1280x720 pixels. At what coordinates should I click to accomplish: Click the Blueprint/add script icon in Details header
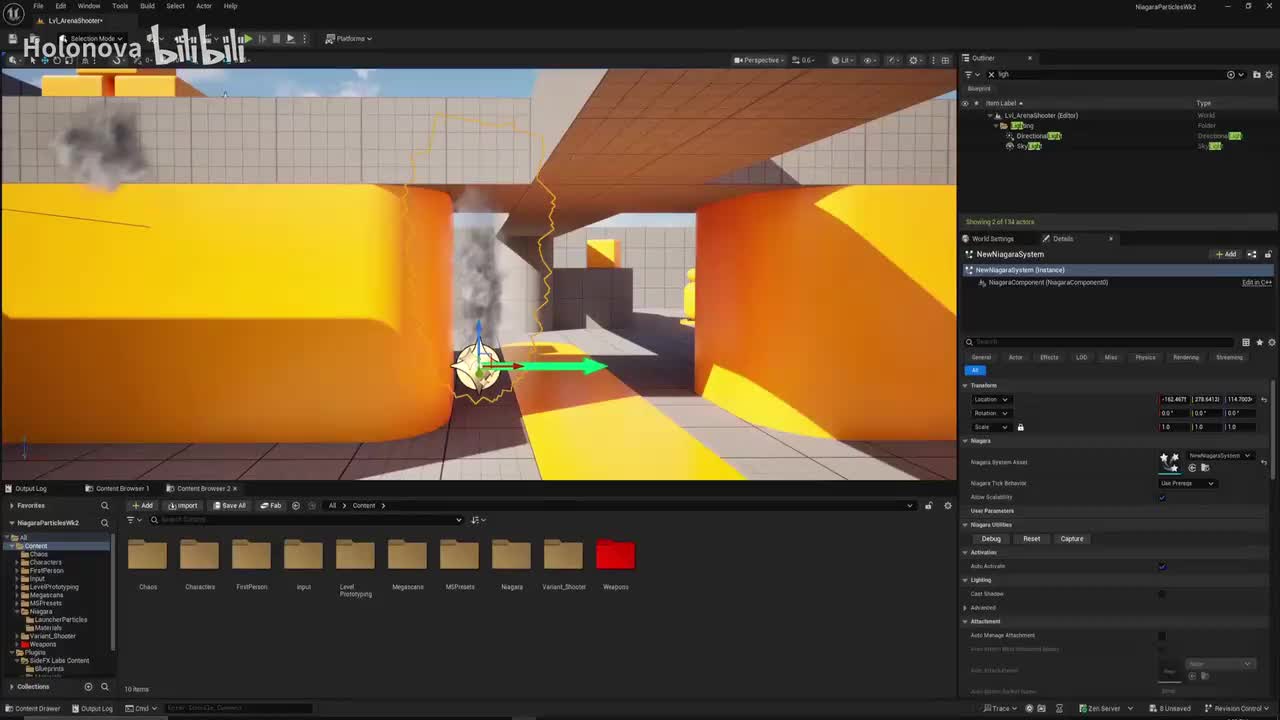1252,254
